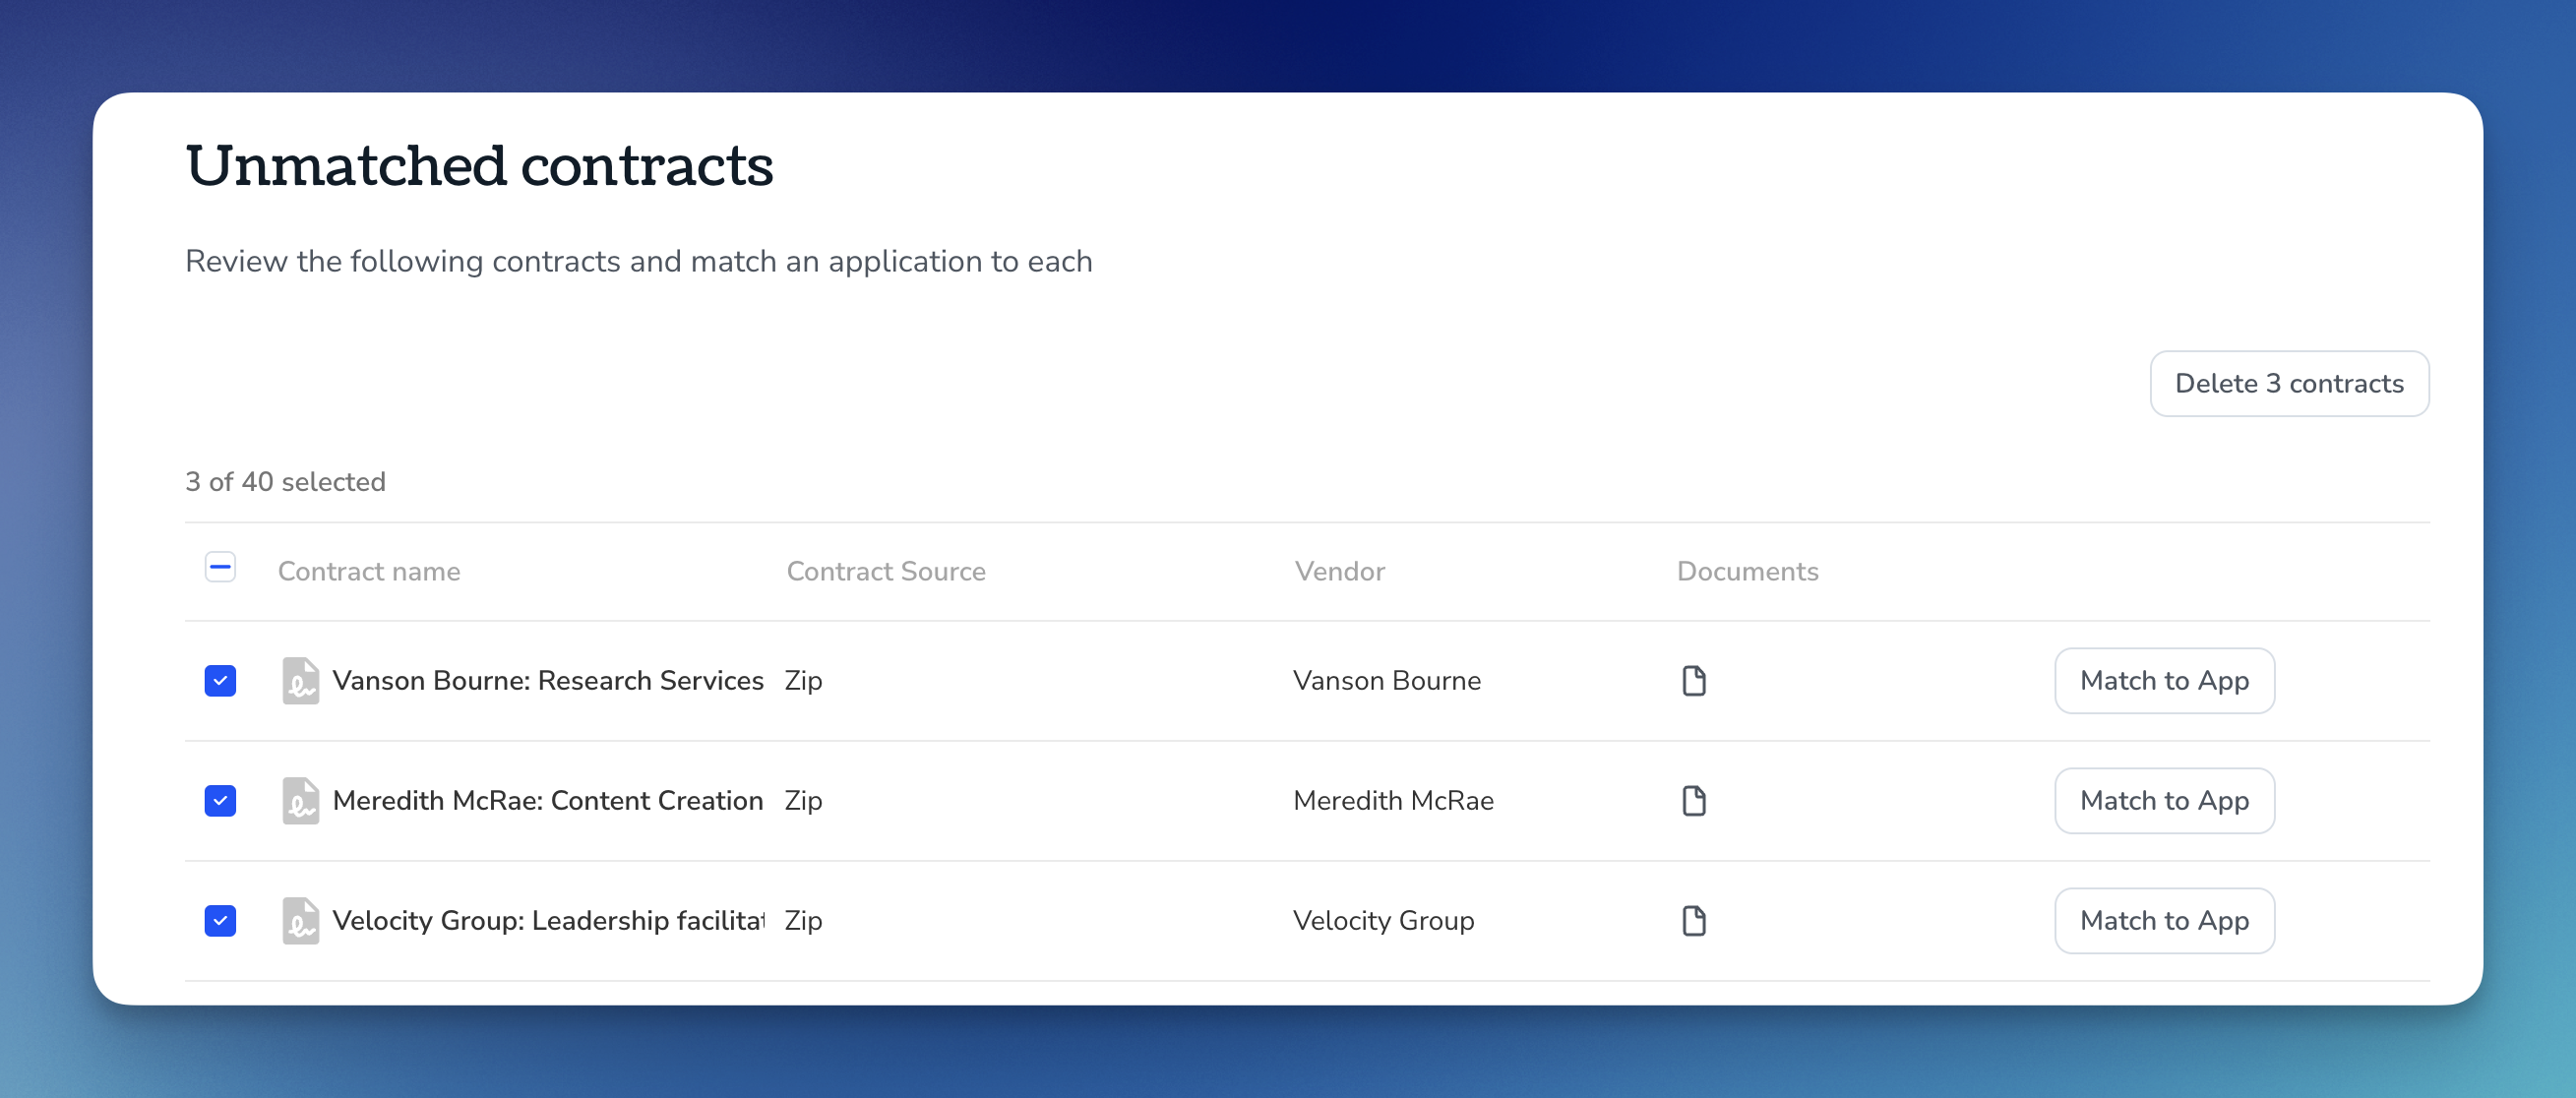Open the document icon in the Velocity Group row
This screenshot has height=1098, width=2576.
click(1694, 921)
